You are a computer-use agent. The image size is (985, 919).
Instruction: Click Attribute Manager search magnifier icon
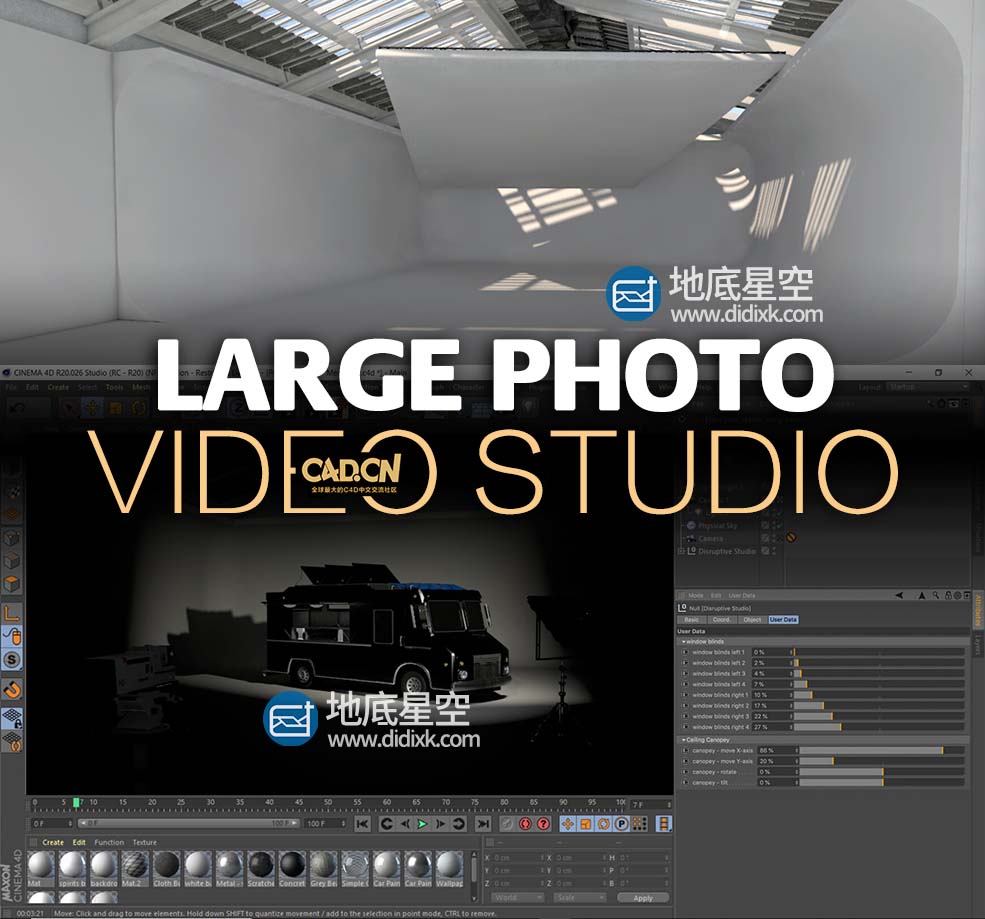click(x=936, y=595)
